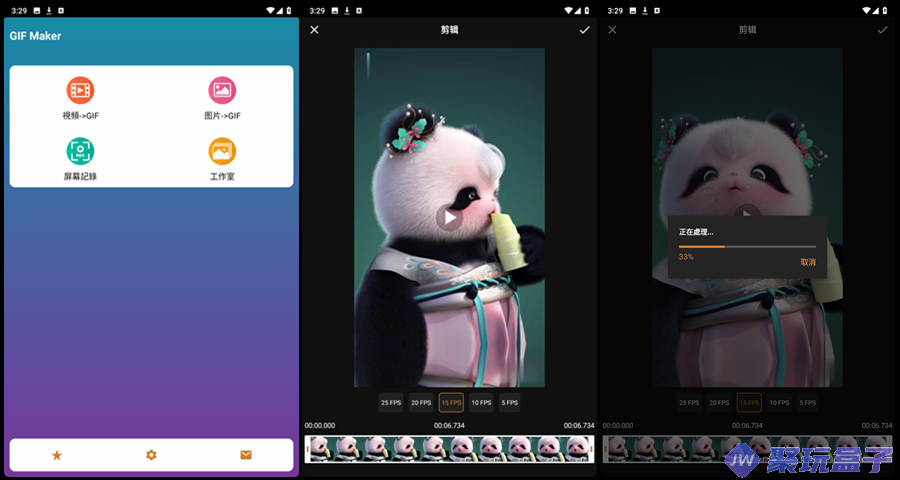Image resolution: width=900 pixels, height=480 pixels.
Task: Click the right trim handle of the timeline
Action: [591, 449]
